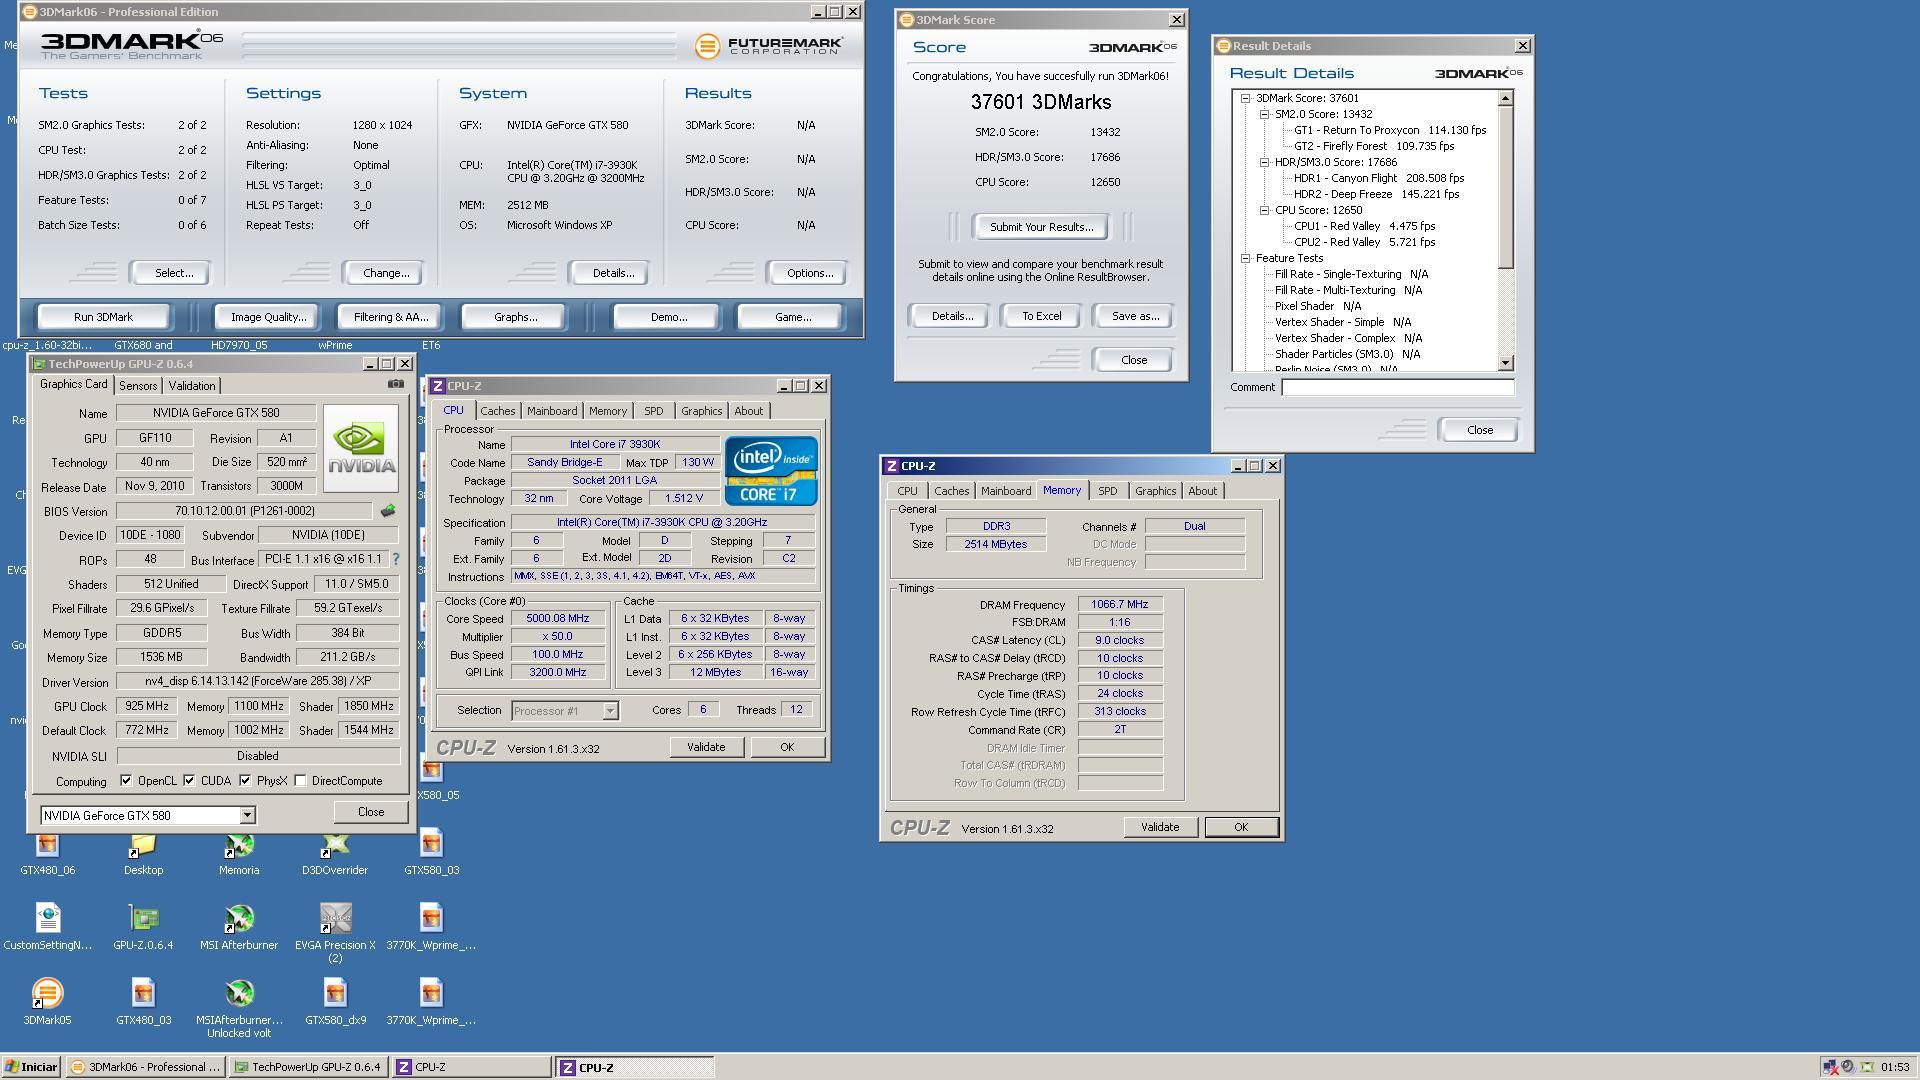The image size is (1920, 1080).
Task: Click the system tray clock showing 01:53
Action: point(1894,1067)
